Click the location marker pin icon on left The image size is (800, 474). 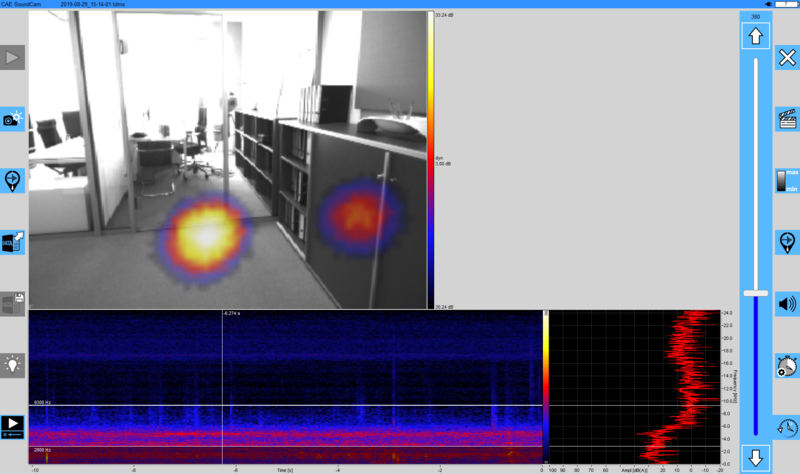pyautogui.click(x=12, y=180)
